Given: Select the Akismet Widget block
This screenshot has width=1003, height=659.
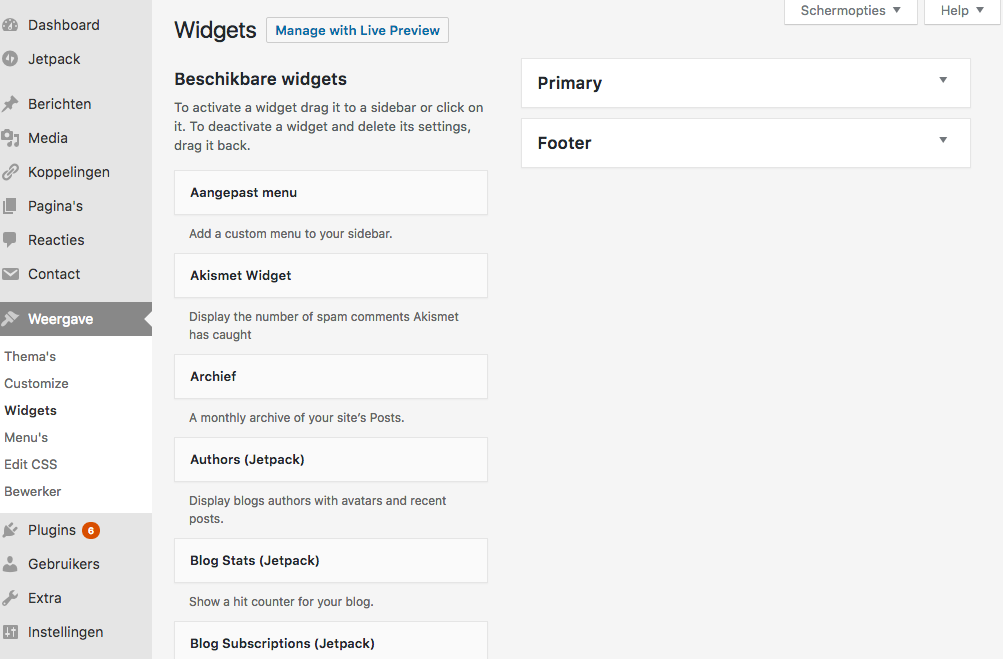Looking at the screenshot, I should tap(330, 276).
